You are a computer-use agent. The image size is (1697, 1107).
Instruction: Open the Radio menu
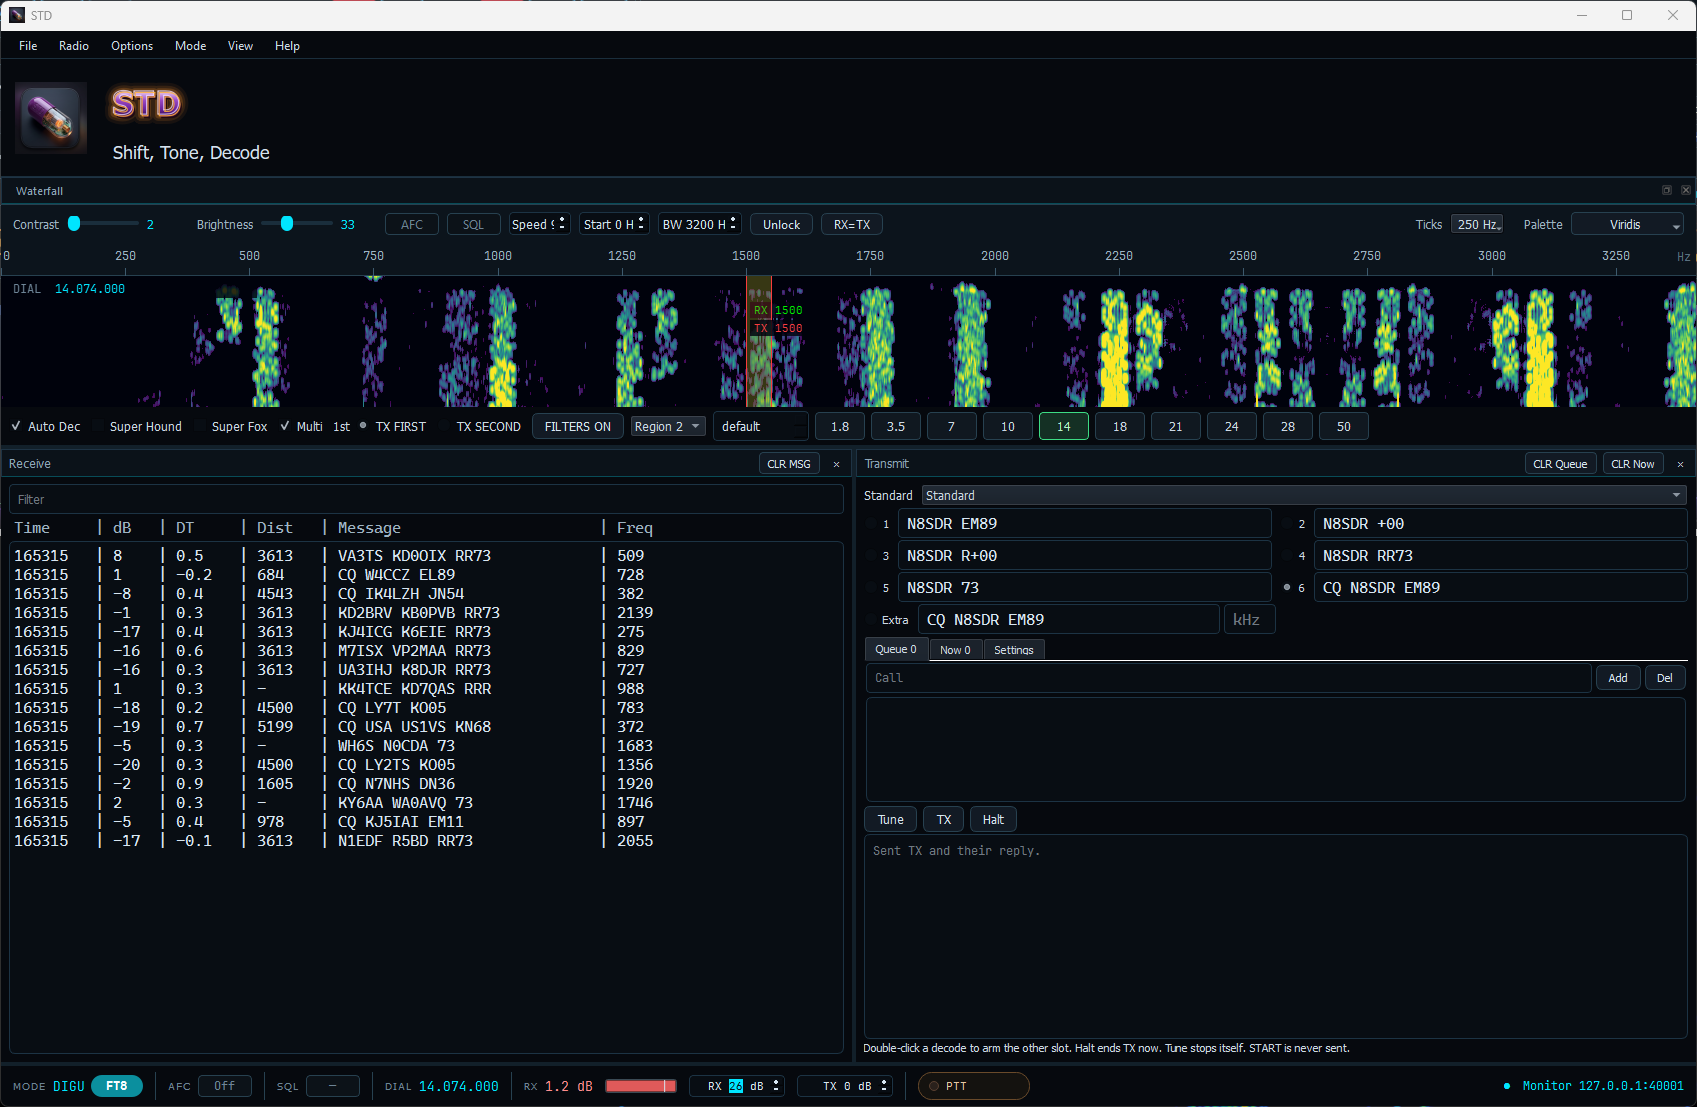pyautogui.click(x=74, y=46)
